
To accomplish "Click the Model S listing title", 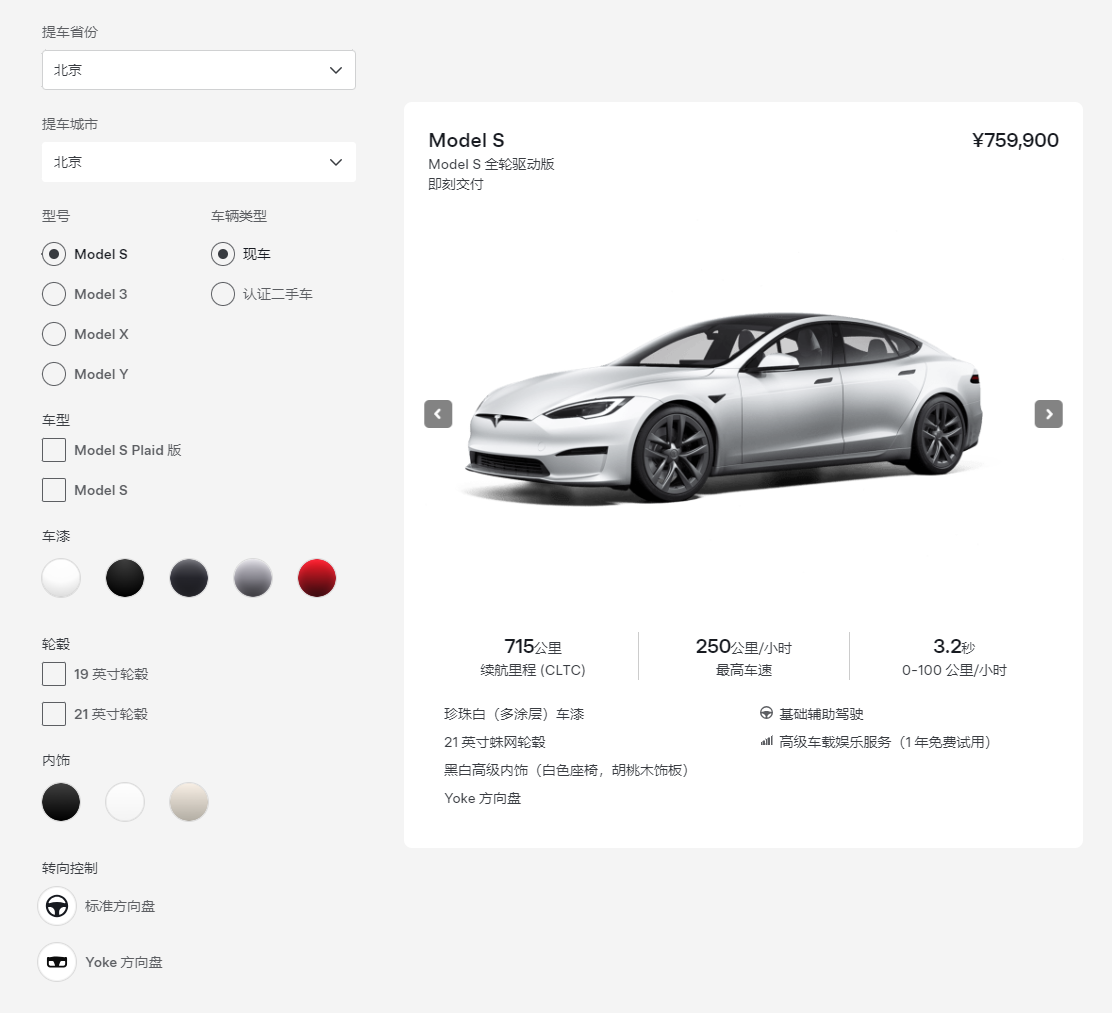I will point(466,140).
